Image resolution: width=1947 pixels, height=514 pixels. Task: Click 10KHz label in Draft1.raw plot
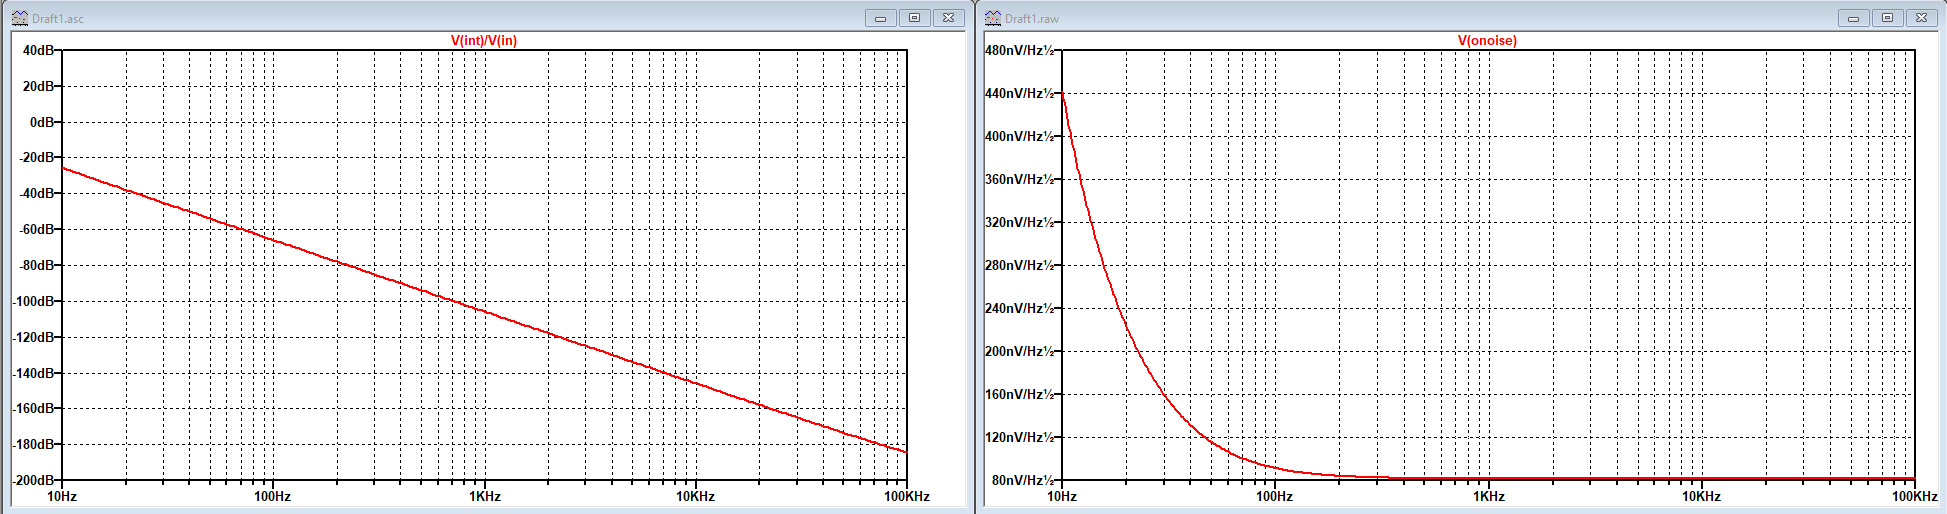[x=1701, y=497]
